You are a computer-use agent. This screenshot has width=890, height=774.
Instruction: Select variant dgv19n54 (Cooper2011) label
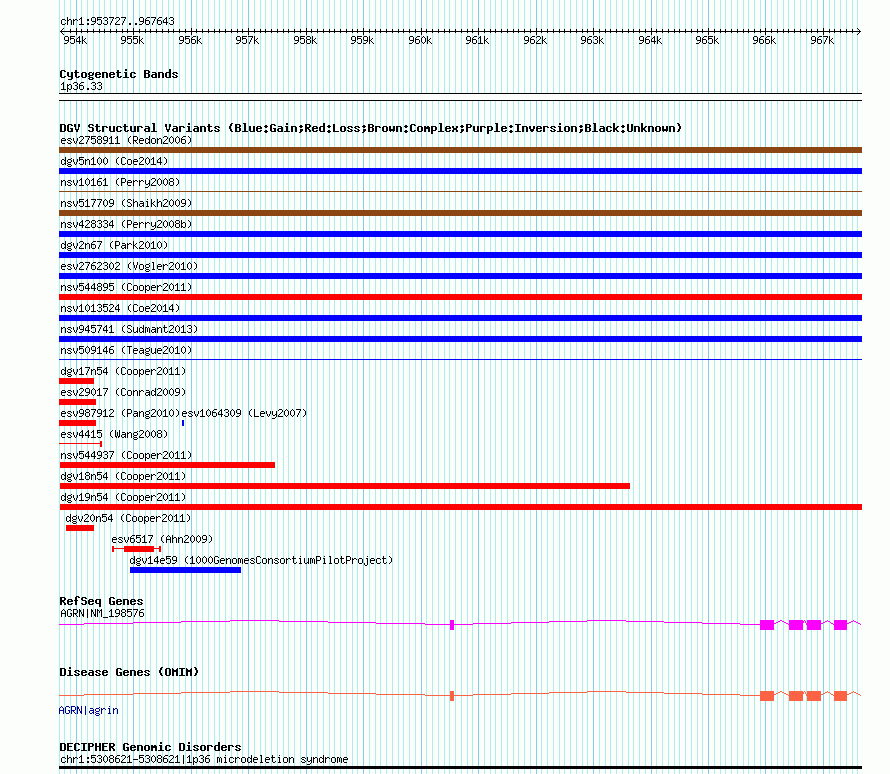point(123,497)
